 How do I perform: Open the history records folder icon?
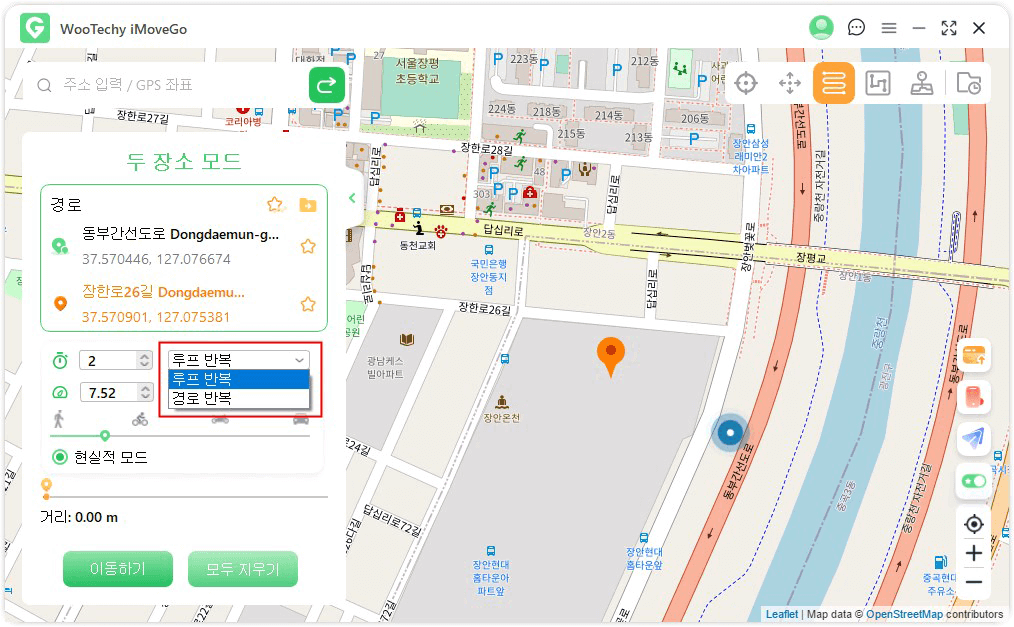point(968,84)
